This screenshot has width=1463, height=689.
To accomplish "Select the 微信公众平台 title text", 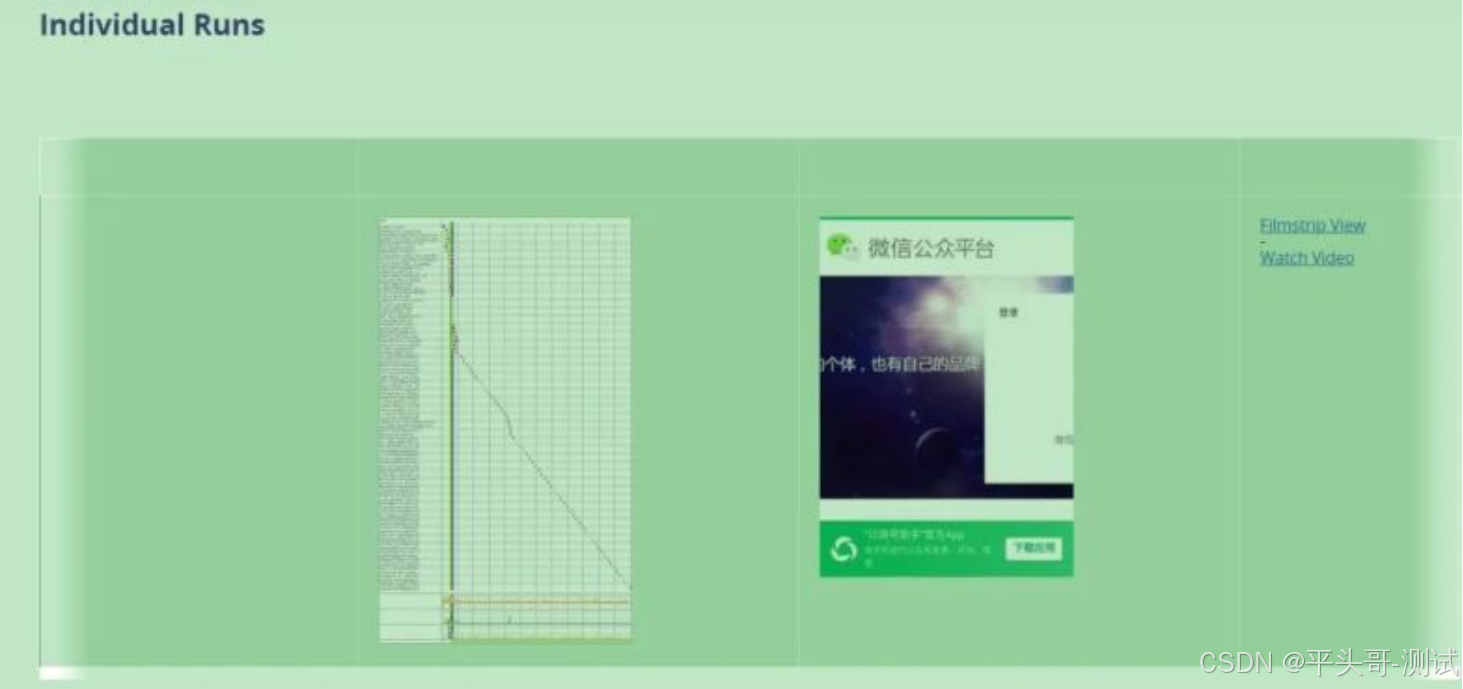I will pyautogui.click(x=931, y=248).
